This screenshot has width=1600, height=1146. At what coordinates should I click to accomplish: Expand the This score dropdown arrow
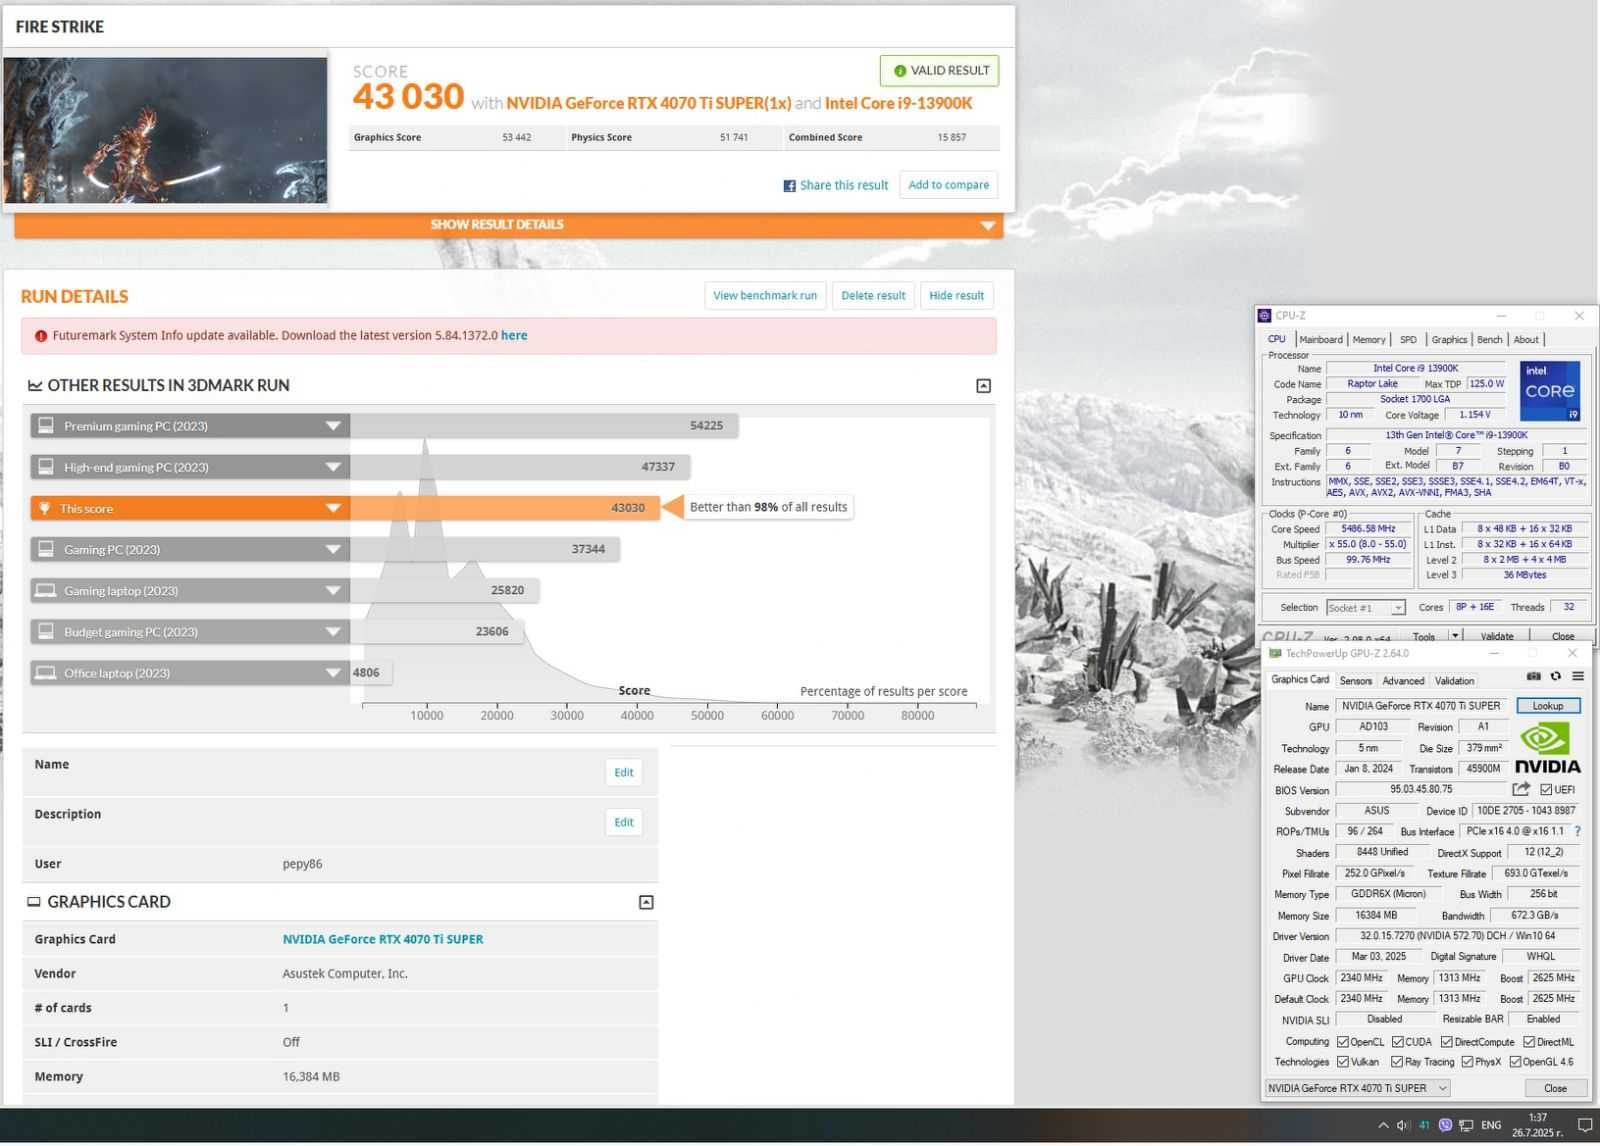(x=333, y=508)
